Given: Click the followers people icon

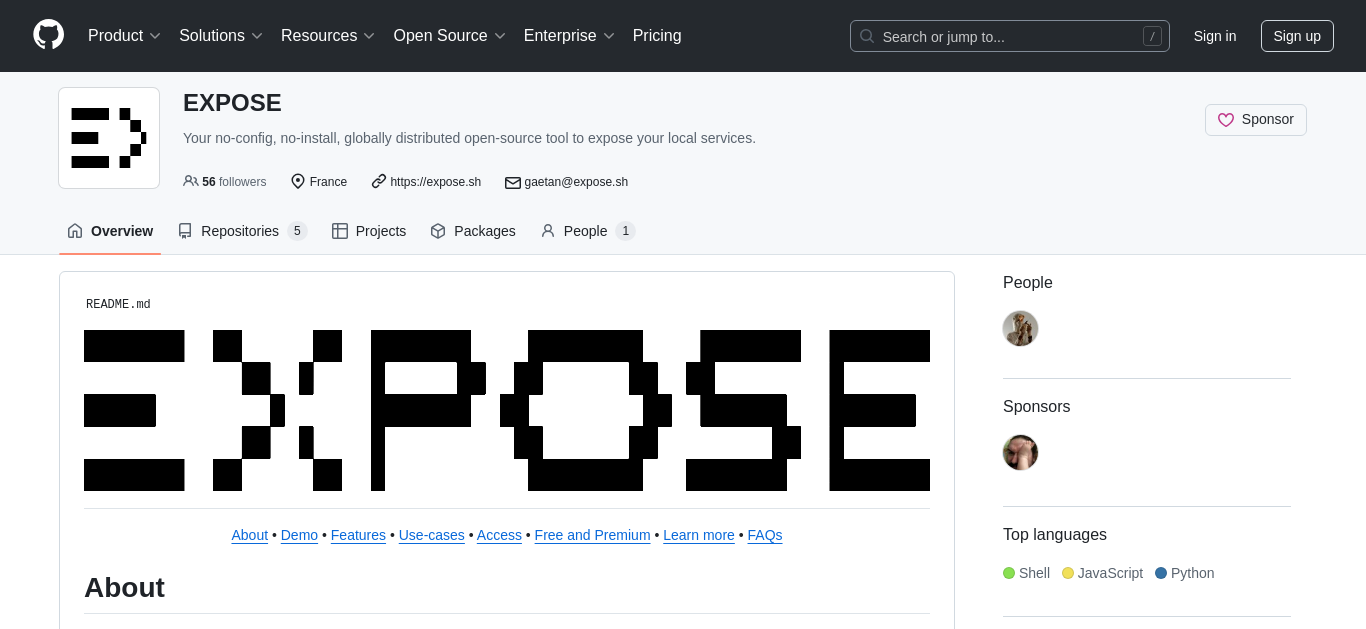Looking at the screenshot, I should click(x=190, y=181).
